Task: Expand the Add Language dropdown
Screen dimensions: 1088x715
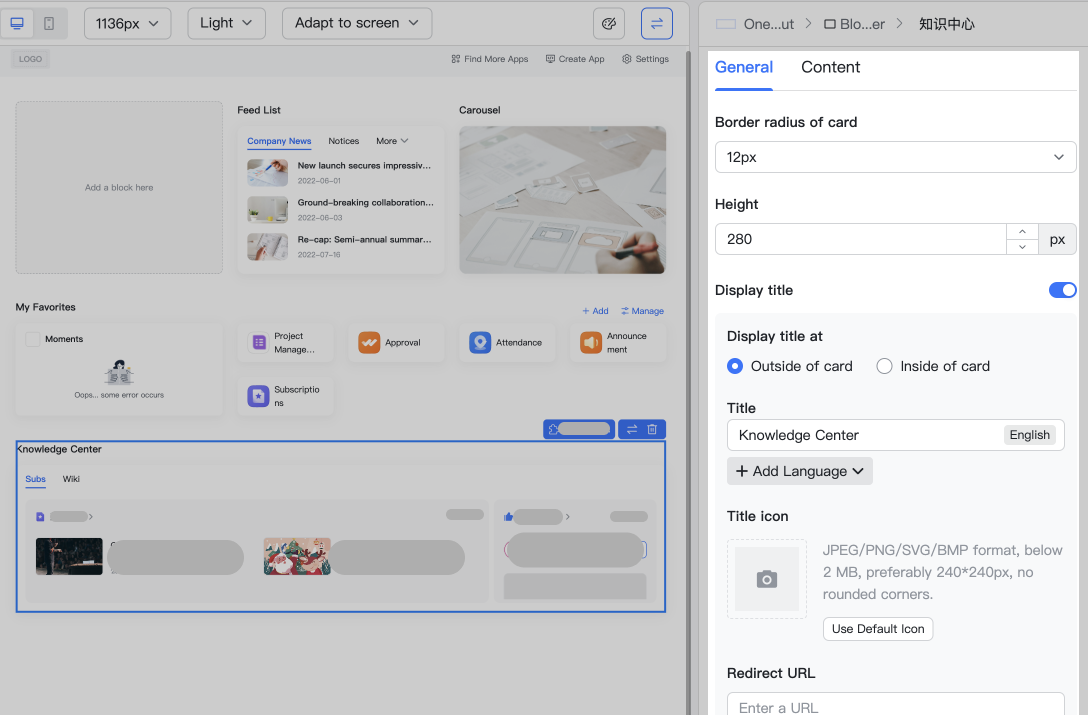Action: click(x=800, y=471)
